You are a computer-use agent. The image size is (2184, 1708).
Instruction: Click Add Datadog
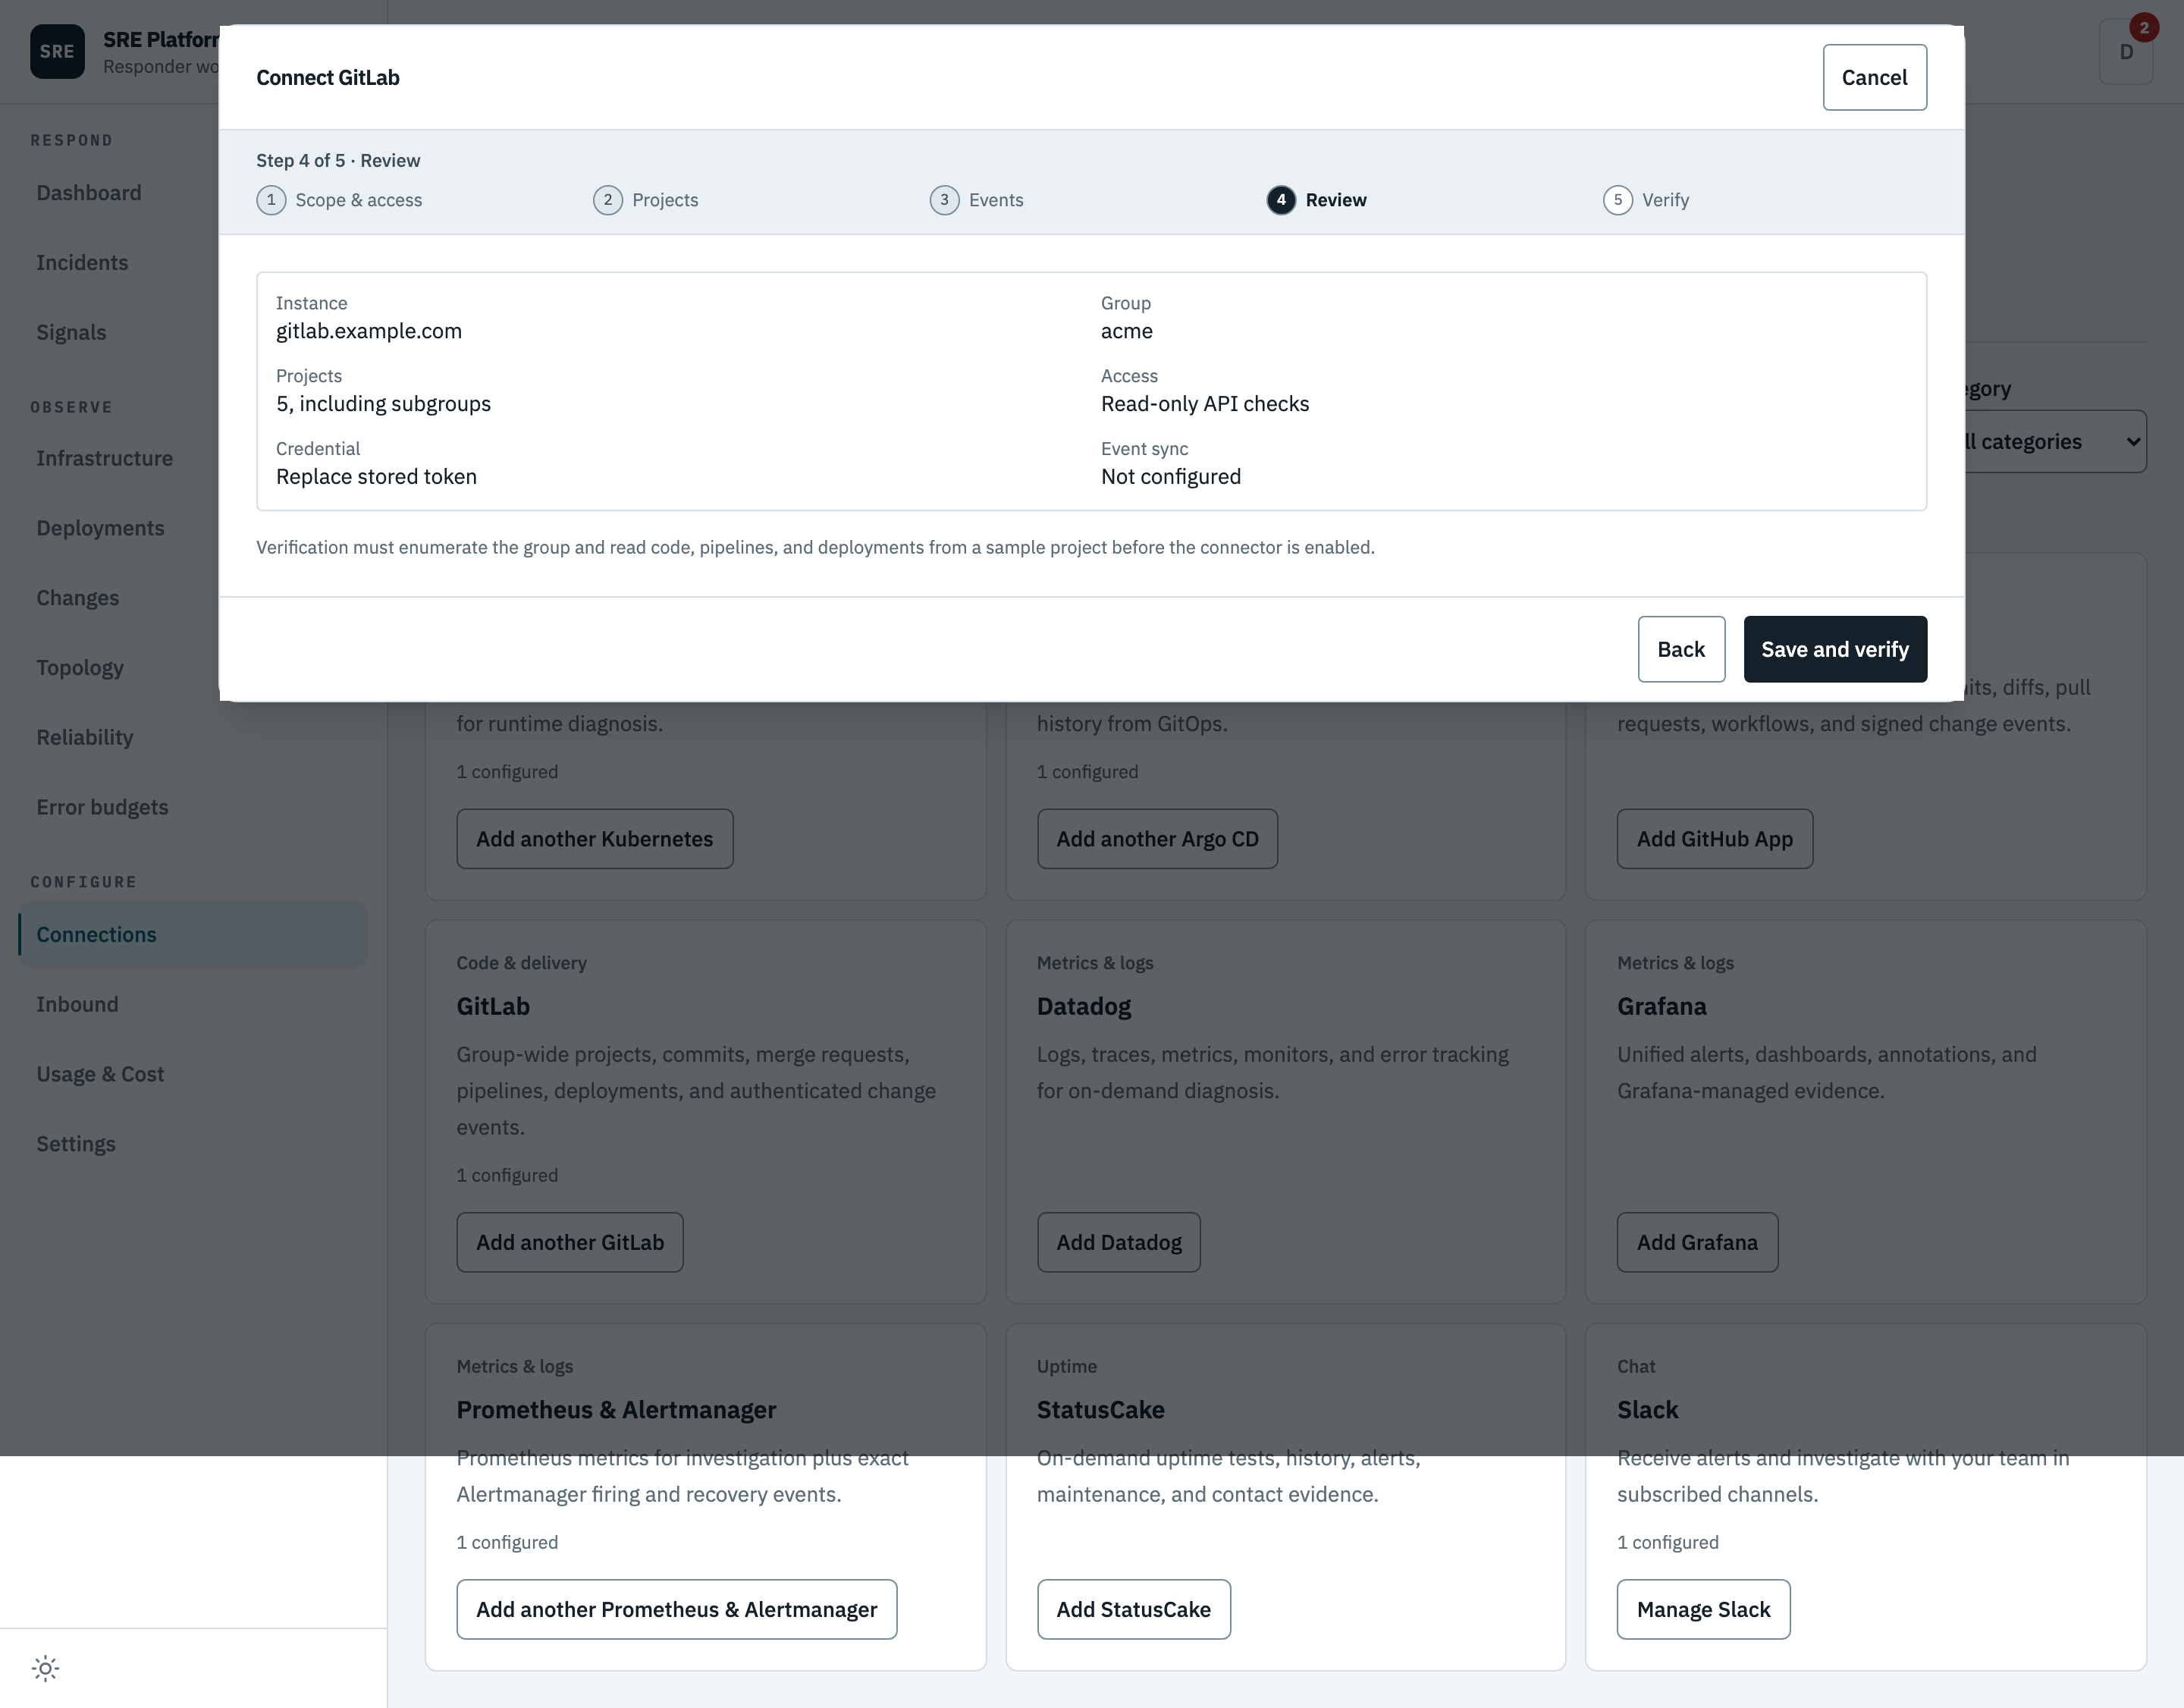[1119, 1242]
